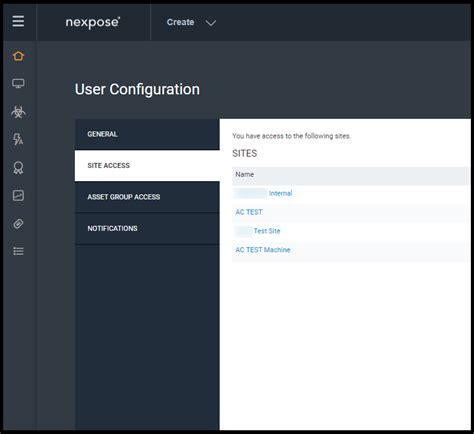
Task: Open the AC TEST Machine link
Action: (263, 250)
